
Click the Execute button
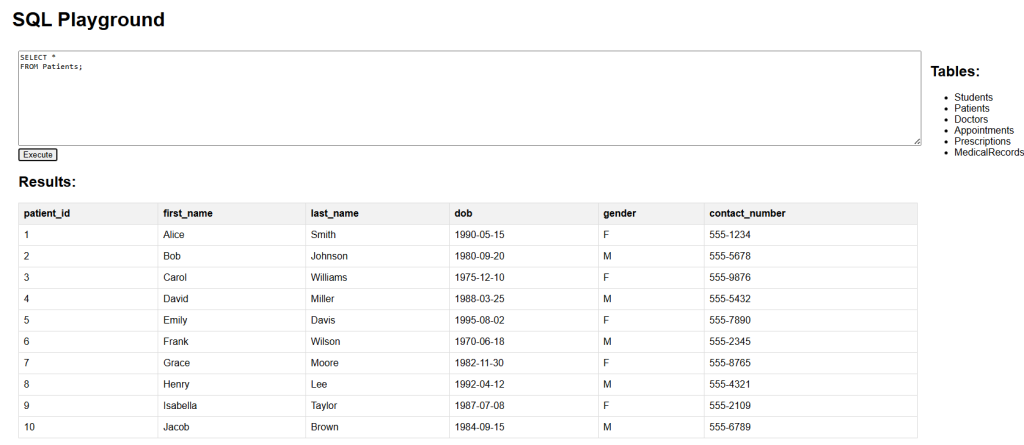point(38,155)
